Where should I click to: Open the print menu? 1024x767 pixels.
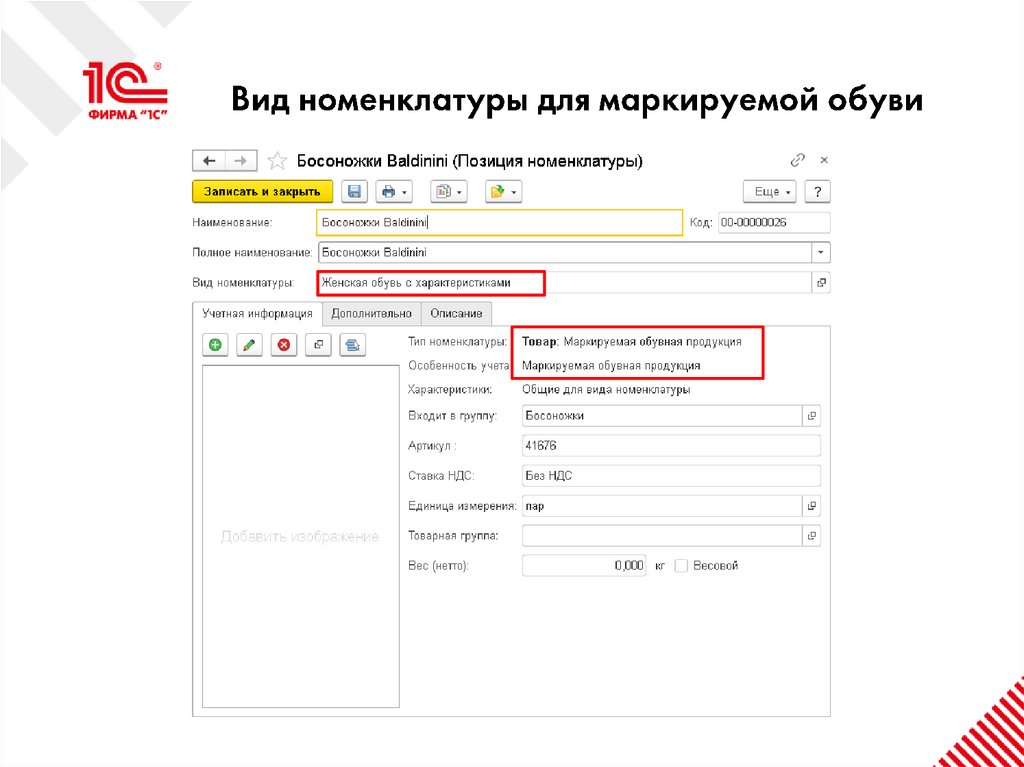[394, 192]
